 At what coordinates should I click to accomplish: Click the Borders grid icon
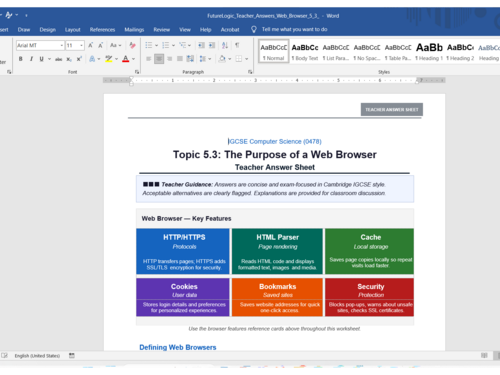(239, 59)
